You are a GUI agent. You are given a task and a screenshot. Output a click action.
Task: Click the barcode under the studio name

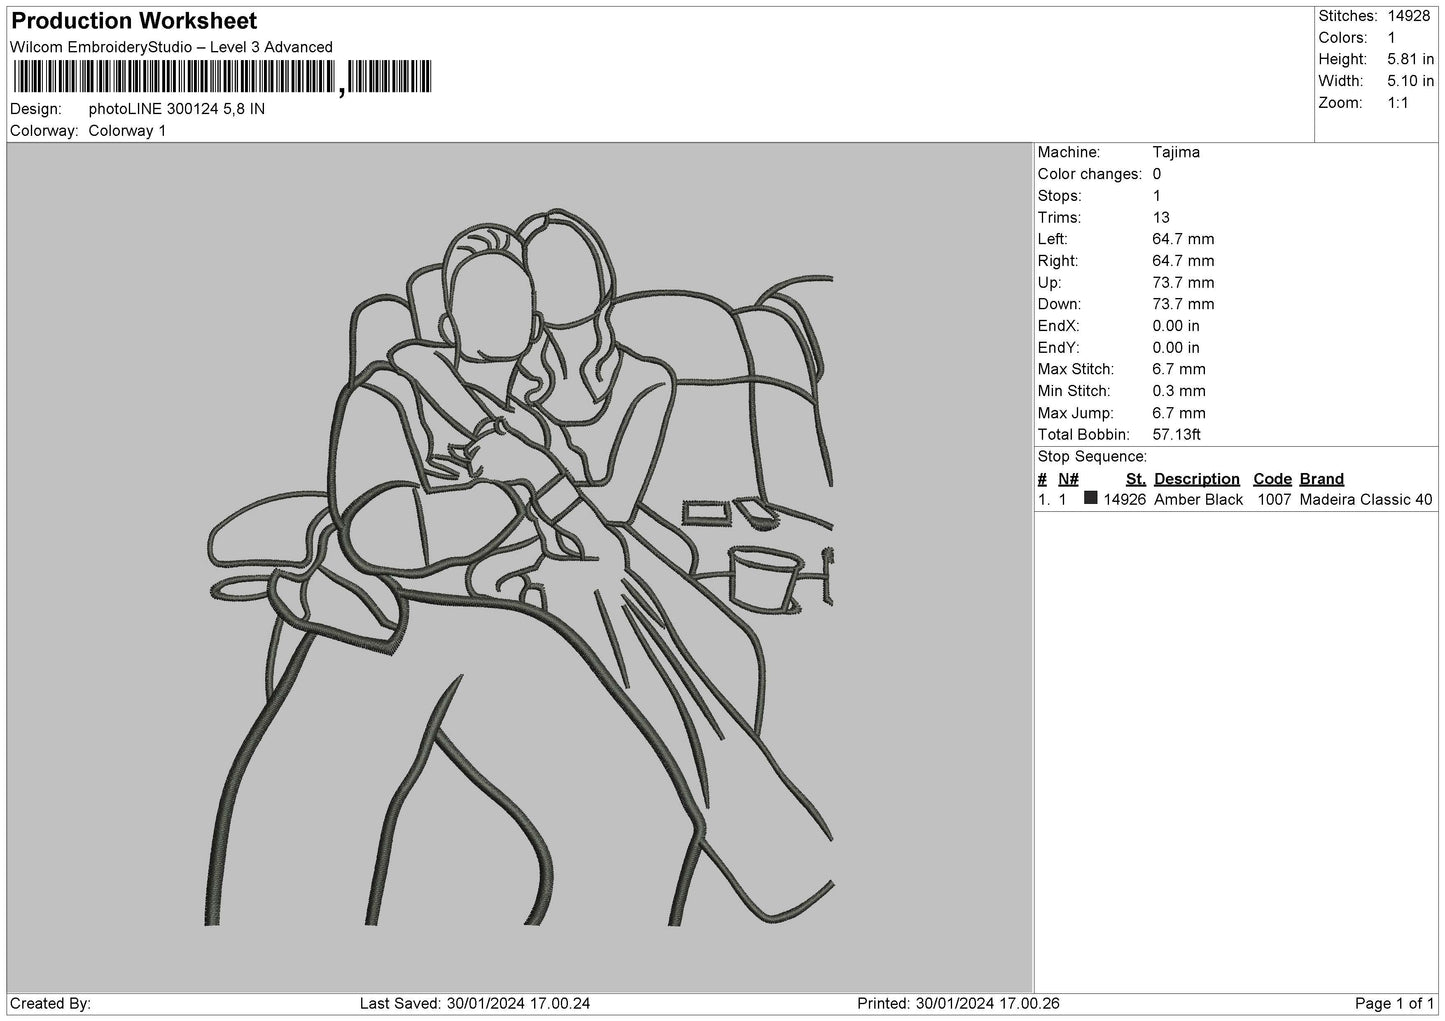pyautogui.click(x=222, y=77)
